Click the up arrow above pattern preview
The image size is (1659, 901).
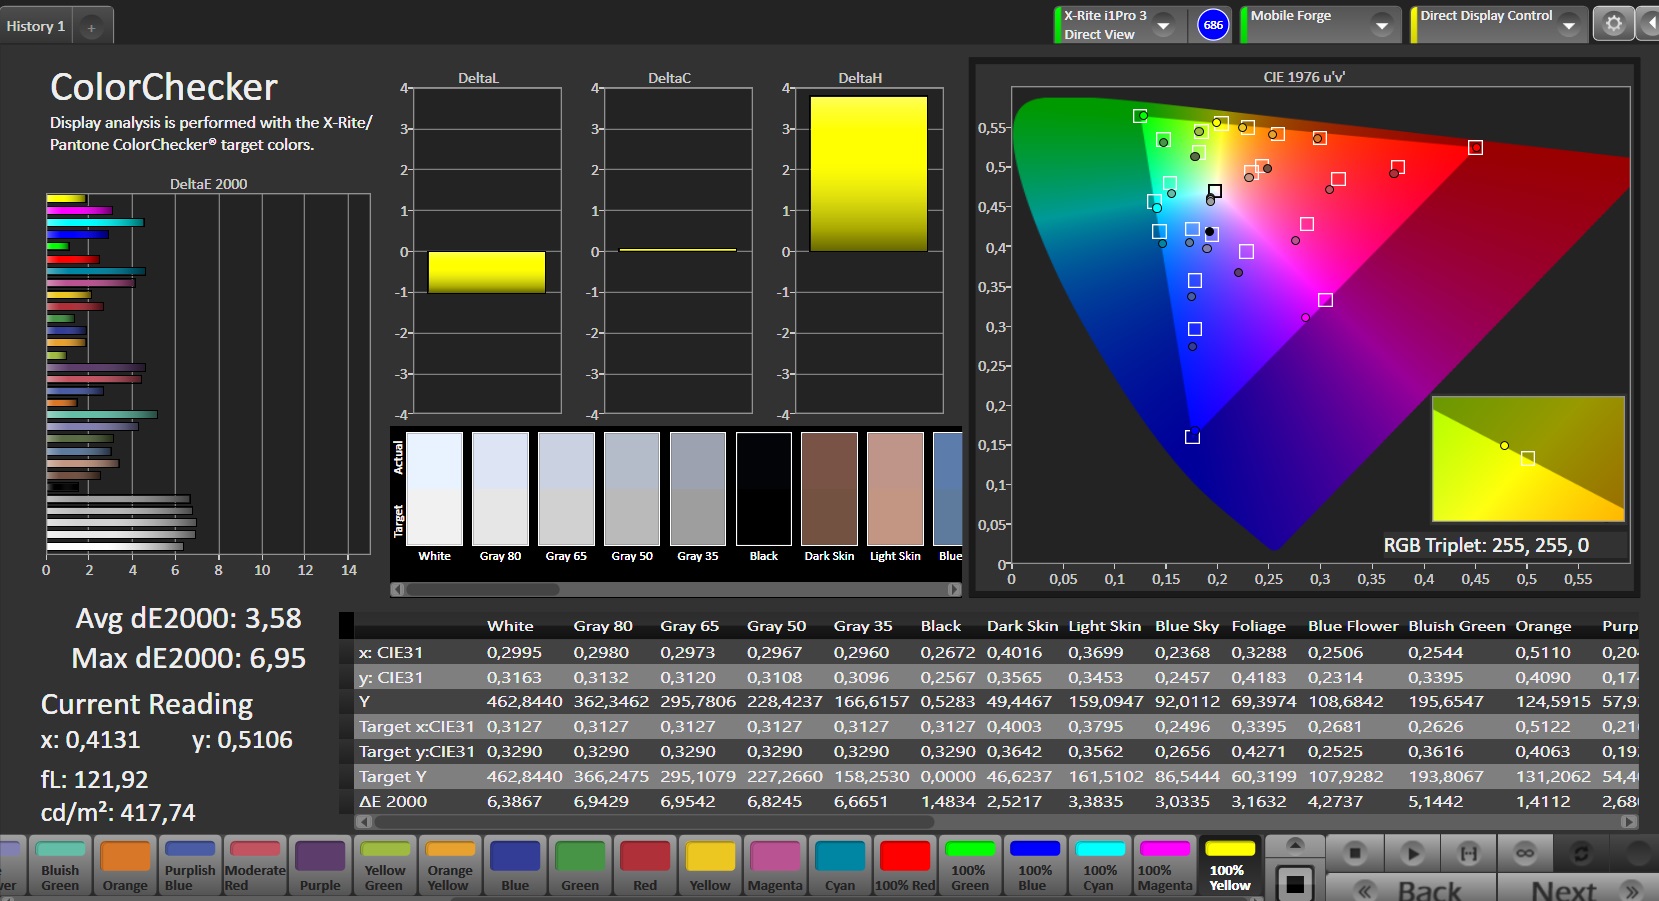pyautogui.click(x=1295, y=845)
